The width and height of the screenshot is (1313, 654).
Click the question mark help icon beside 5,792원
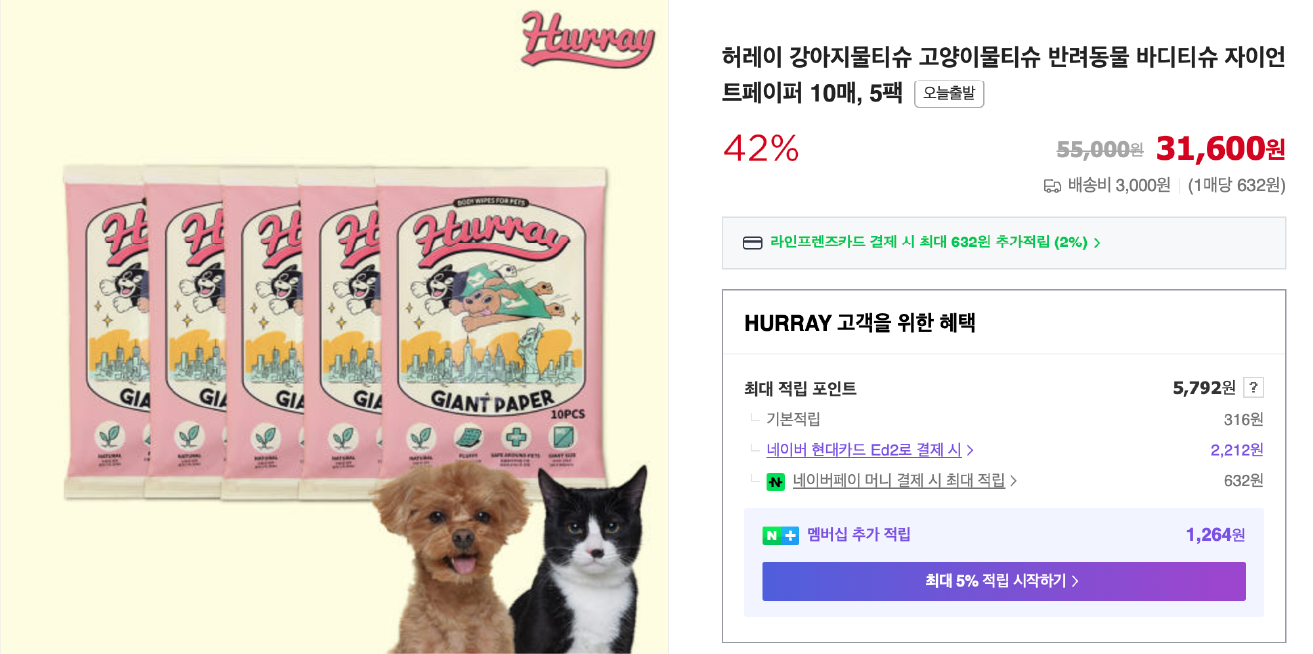click(1254, 388)
